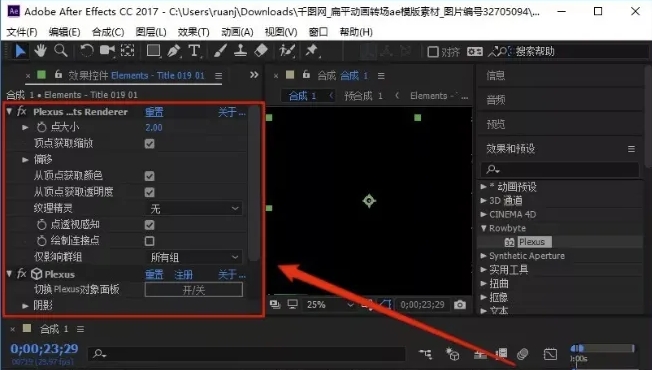Open the 仅影响群组 dropdown
652x370 pixels.
(194, 257)
